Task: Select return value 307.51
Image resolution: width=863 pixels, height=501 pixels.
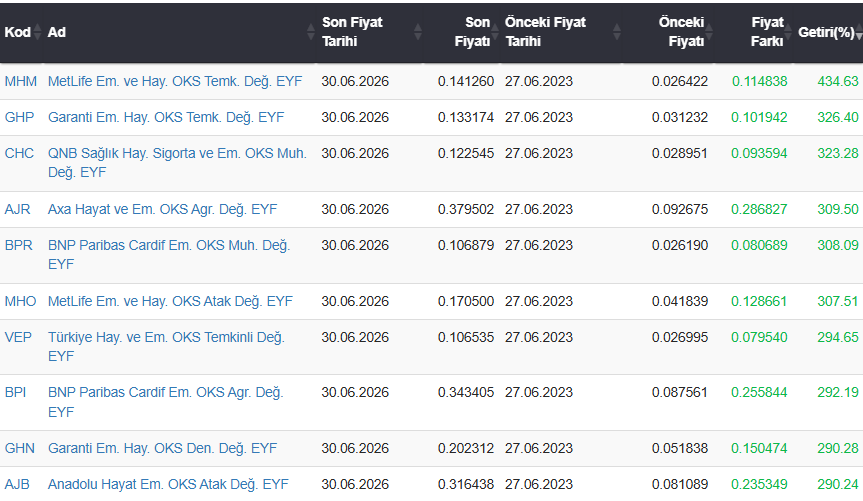Action: 838,301
